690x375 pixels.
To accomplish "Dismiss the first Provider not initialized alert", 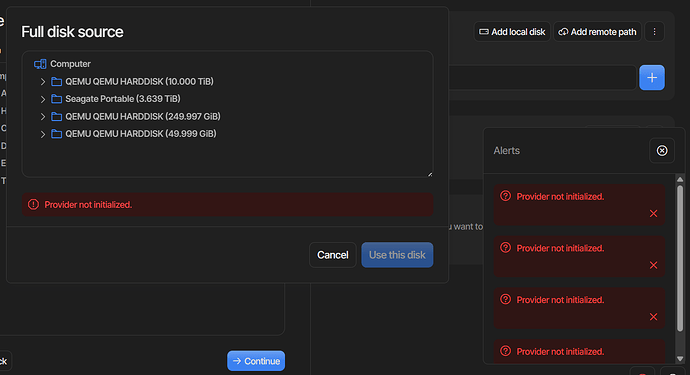I will [653, 213].
